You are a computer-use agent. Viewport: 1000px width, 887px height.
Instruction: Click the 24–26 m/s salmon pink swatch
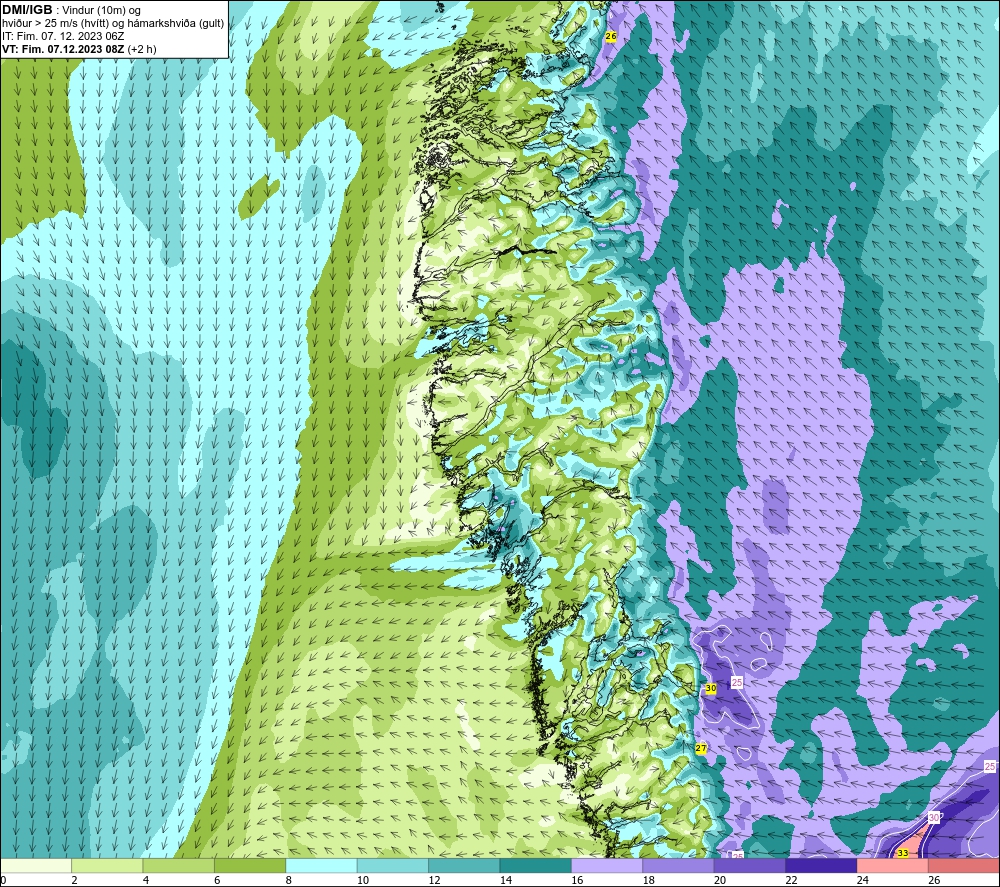point(893,865)
